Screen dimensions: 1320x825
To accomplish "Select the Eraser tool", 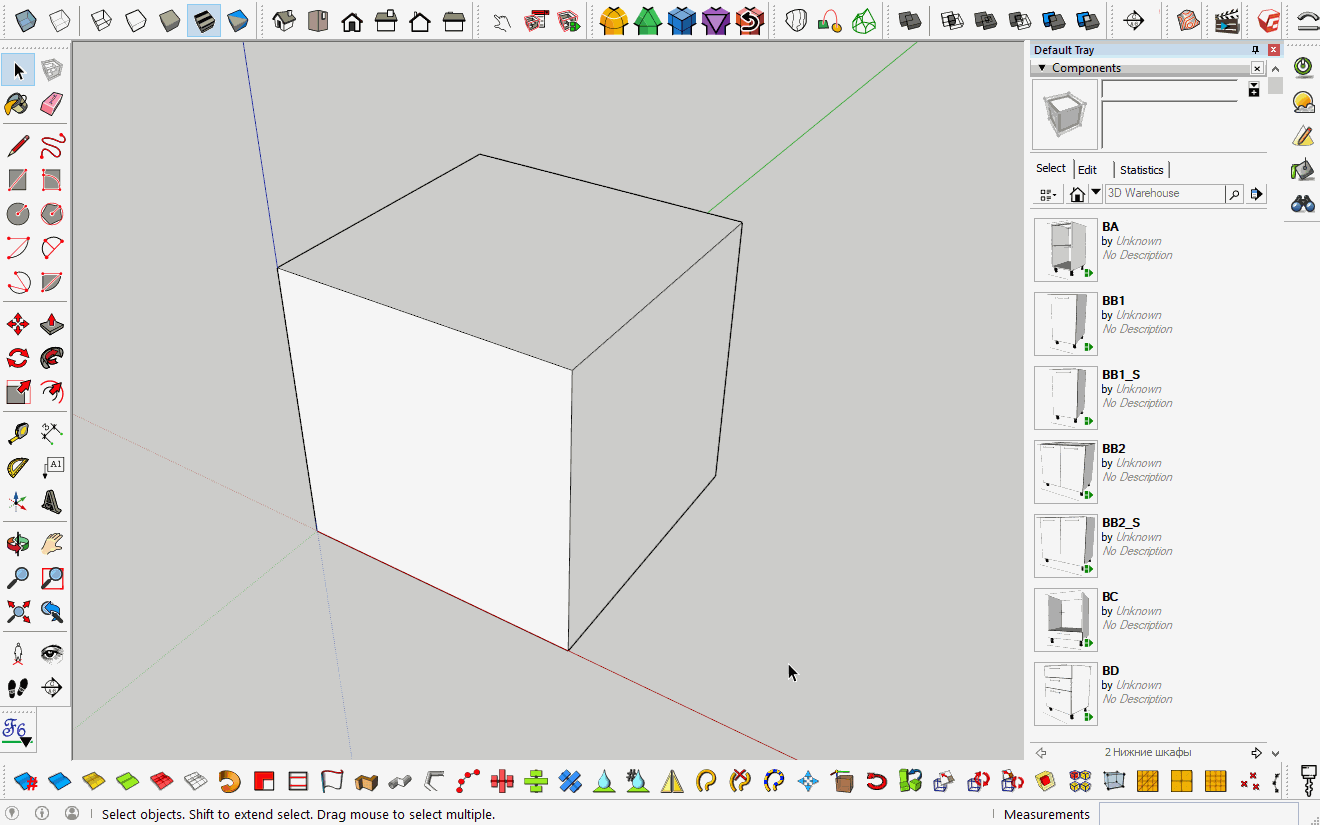I will (52, 104).
